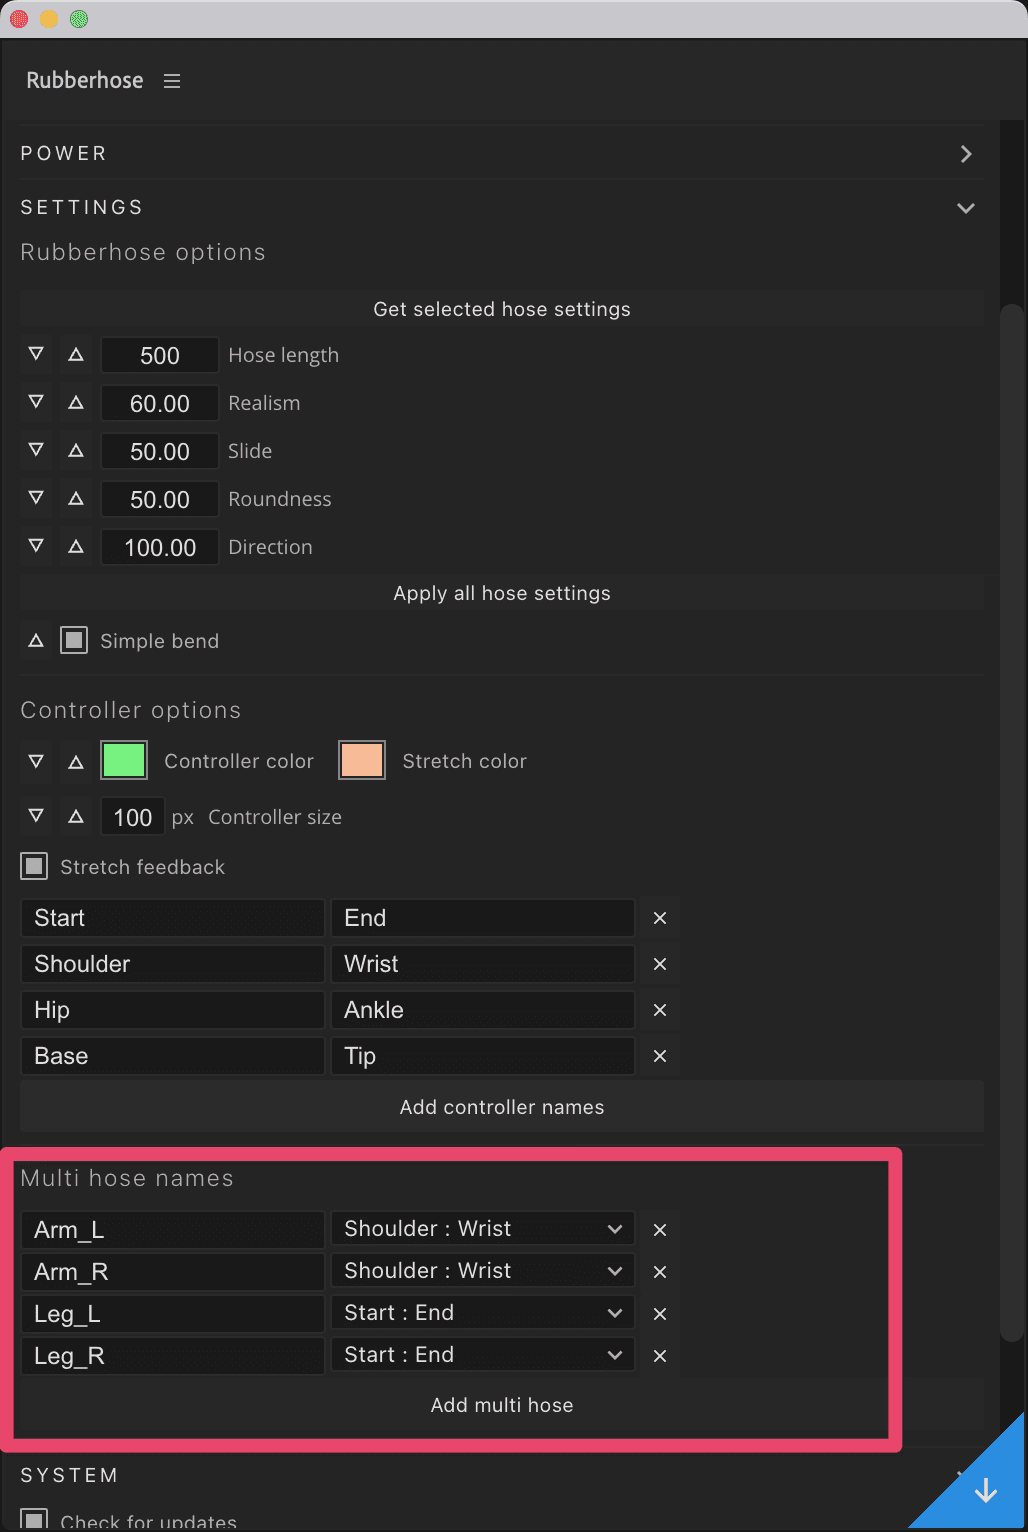Remove the Base / Tip controller names
The width and height of the screenshot is (1028, 1532).
[660, 1056]
